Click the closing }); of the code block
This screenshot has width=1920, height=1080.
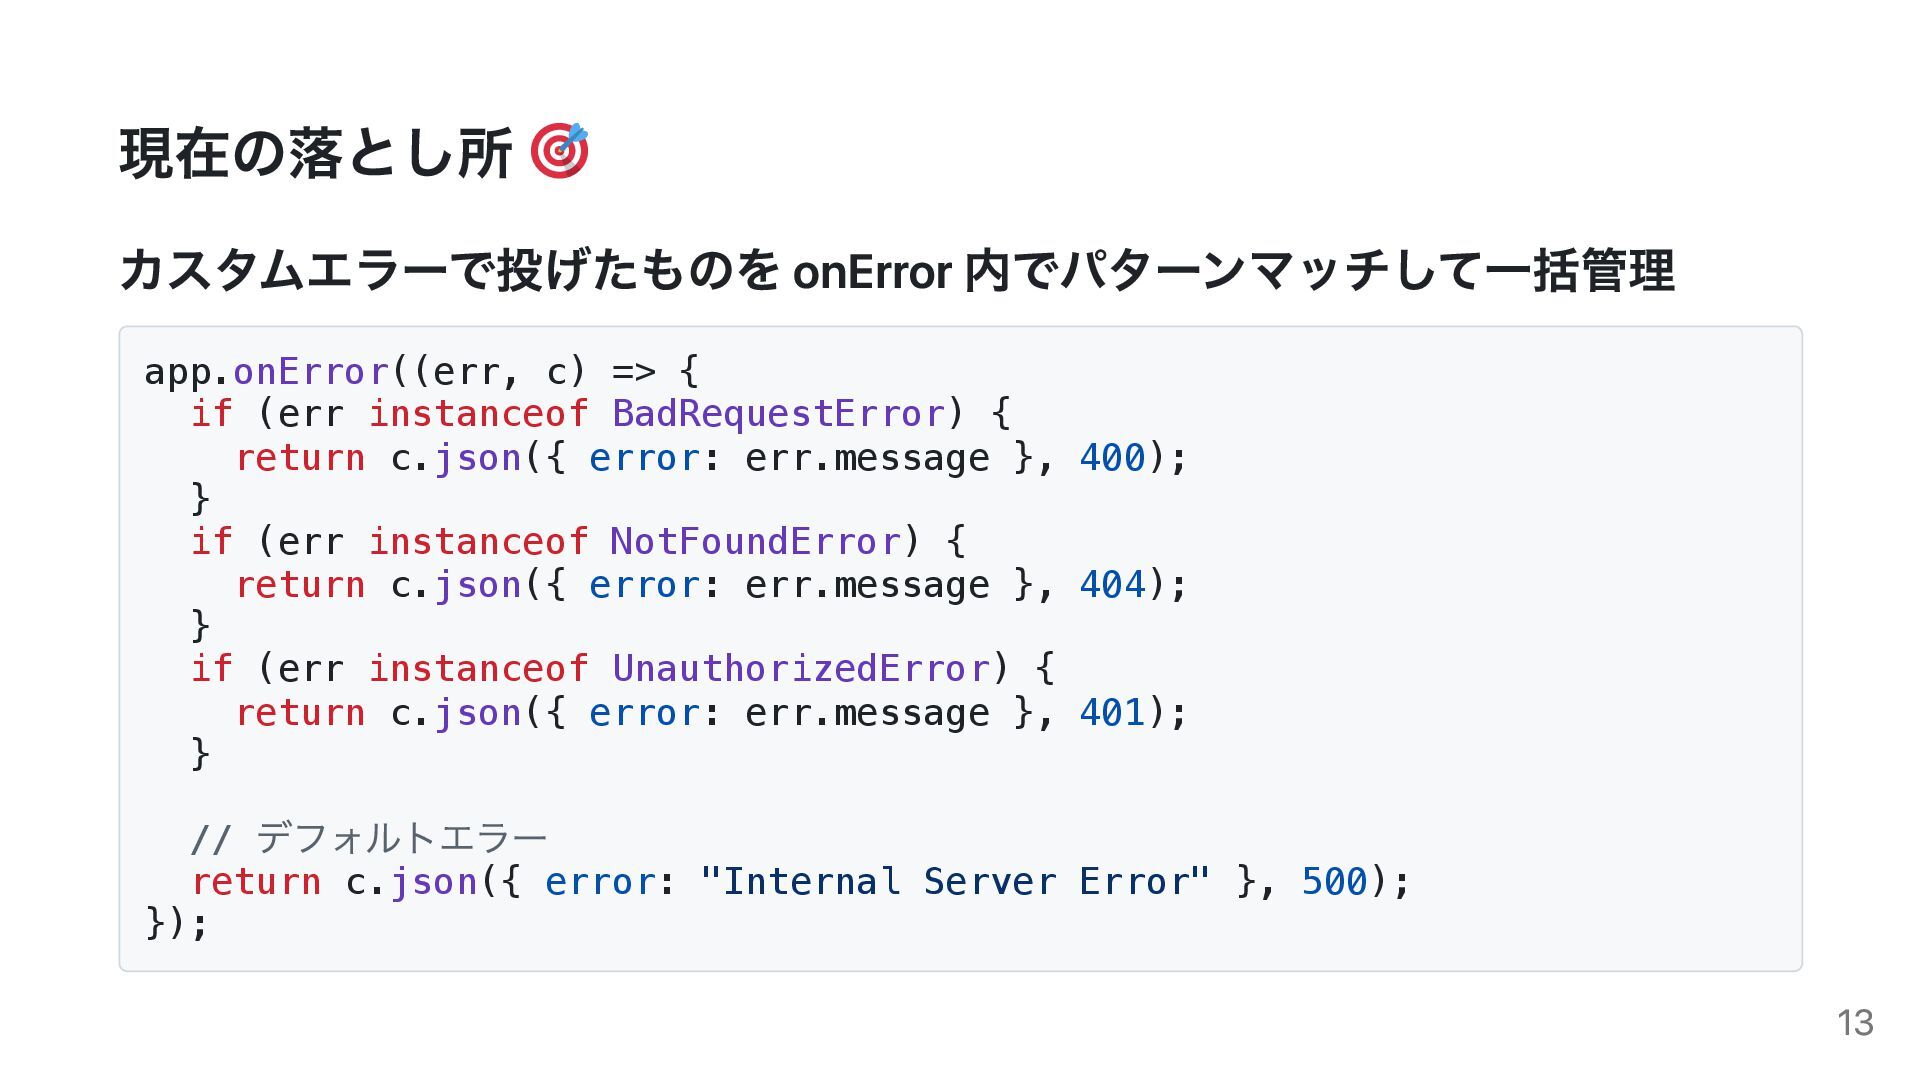point(177,923)
